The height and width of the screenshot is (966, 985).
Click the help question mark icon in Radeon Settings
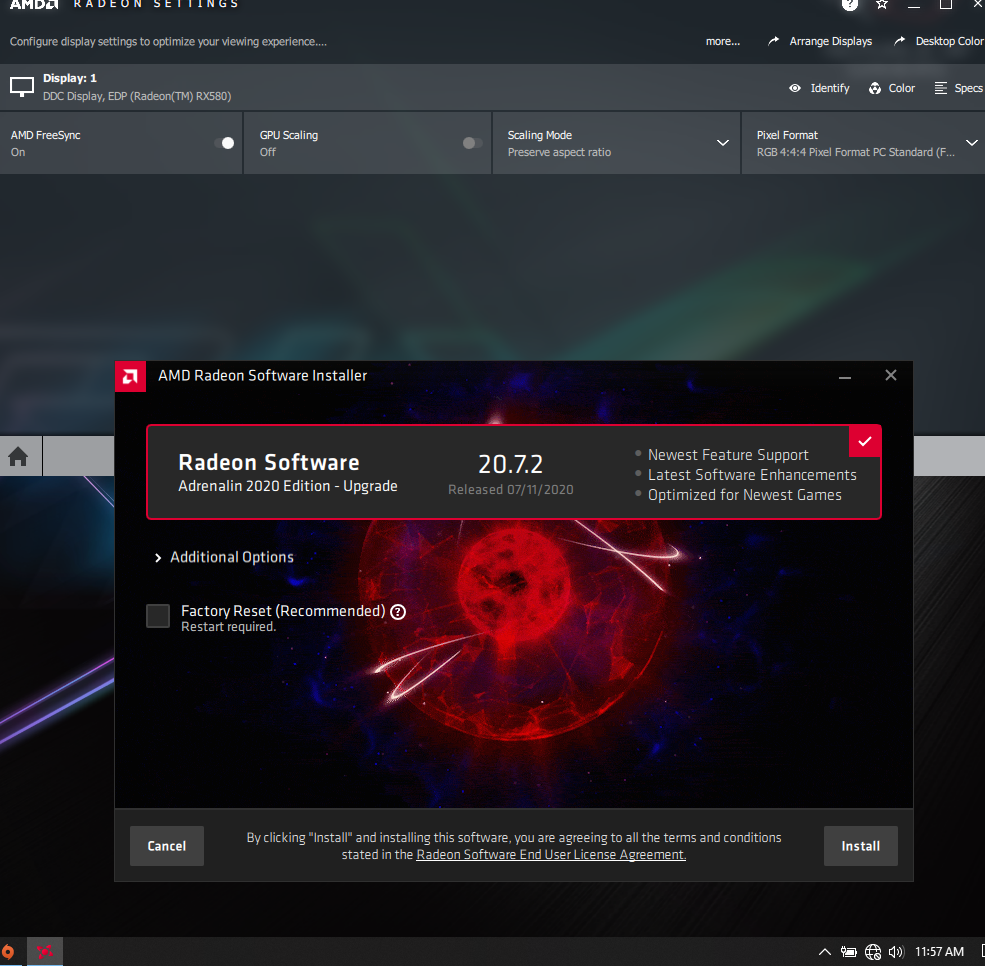tap(849, 4)
